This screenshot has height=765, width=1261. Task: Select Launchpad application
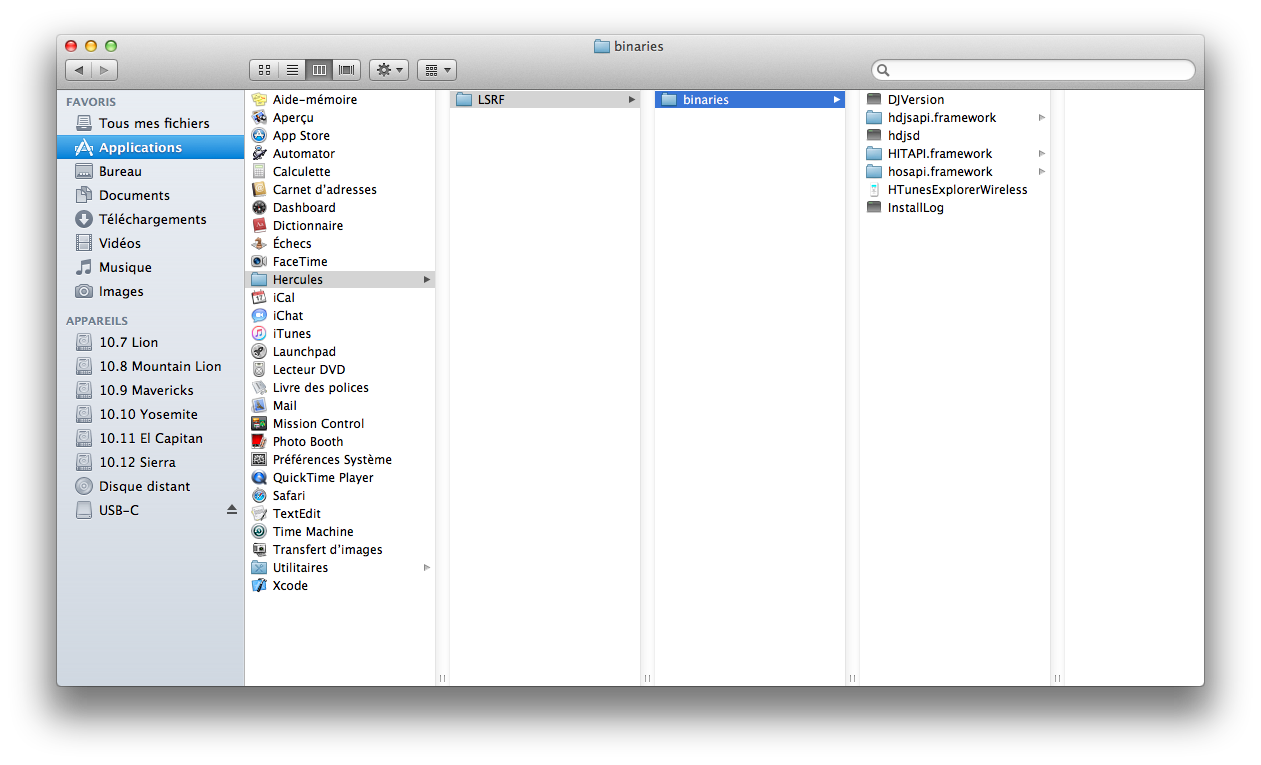point(341,351)
